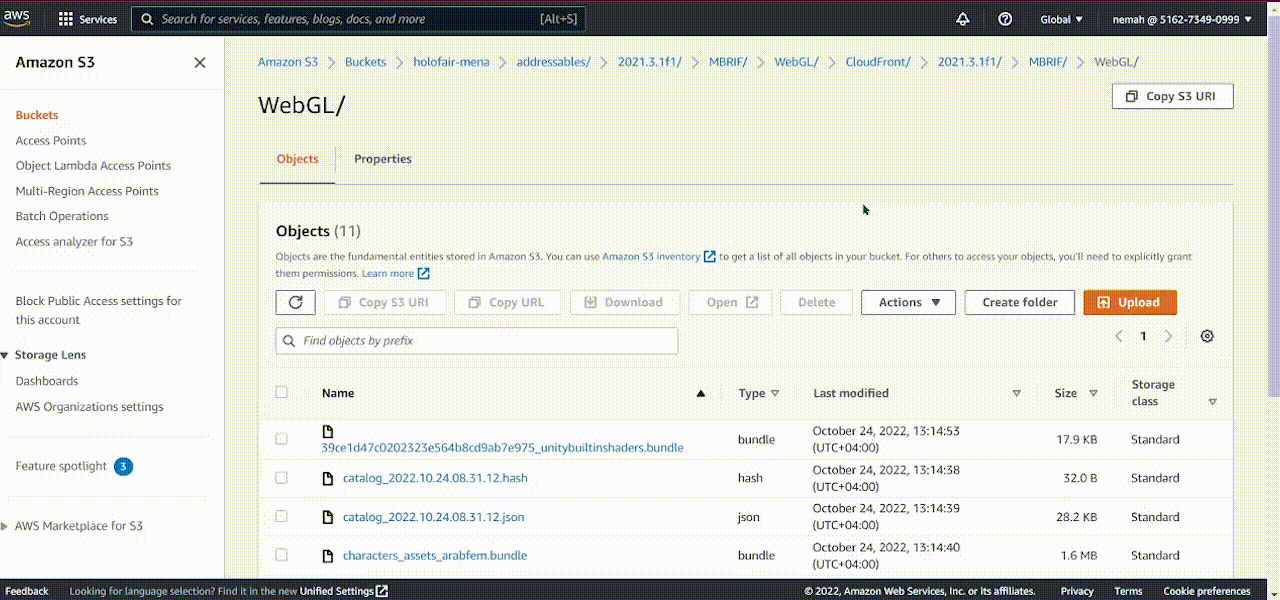The height and width of the screenshot is (600, 1280).
Task: Click the Feature spotlight badge count
Action: click(x=123, y=466)
